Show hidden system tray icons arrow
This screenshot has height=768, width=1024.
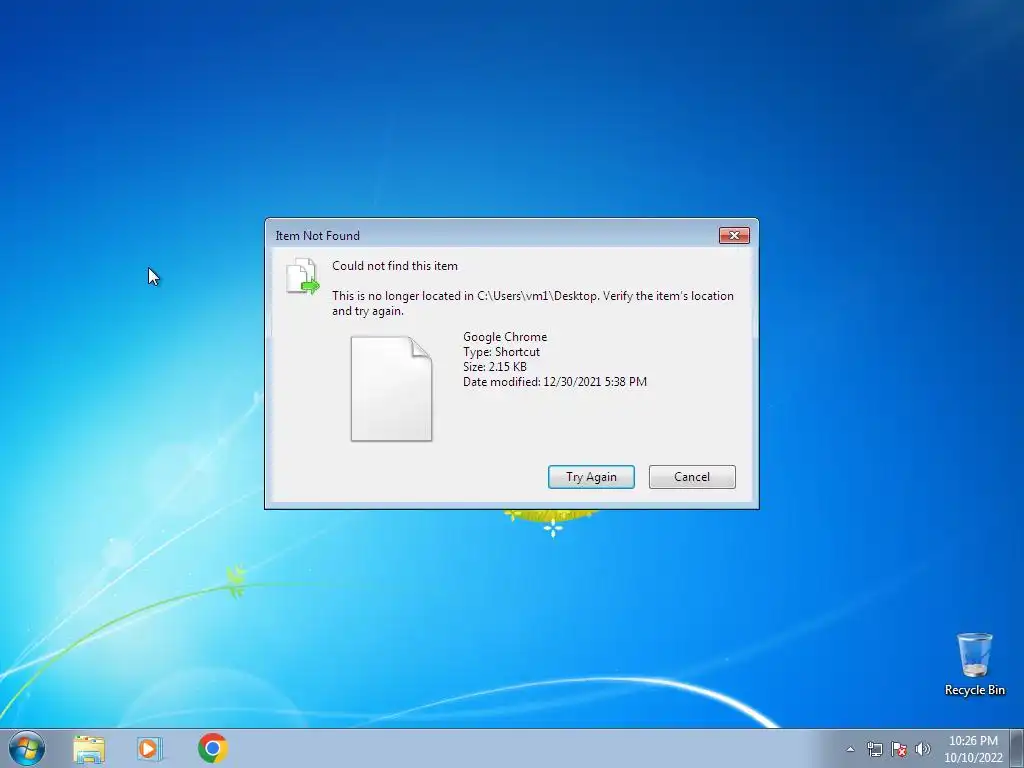(850, 749)
